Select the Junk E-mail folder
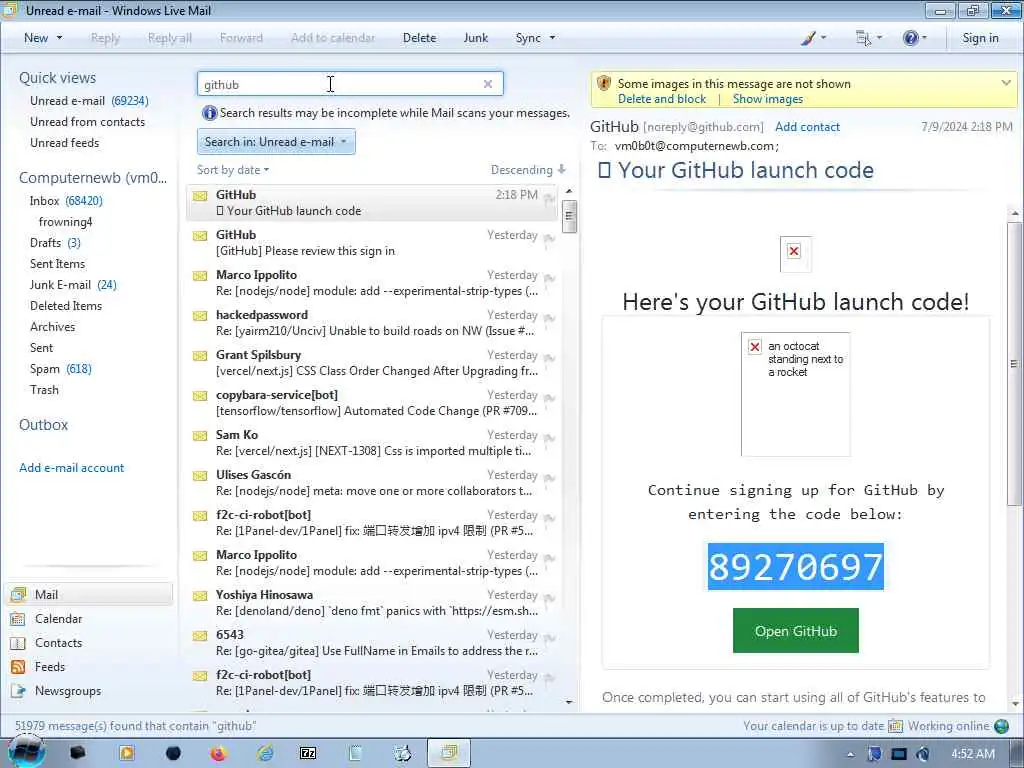The width and height of the screenshot is (1024, 768). 73,285
